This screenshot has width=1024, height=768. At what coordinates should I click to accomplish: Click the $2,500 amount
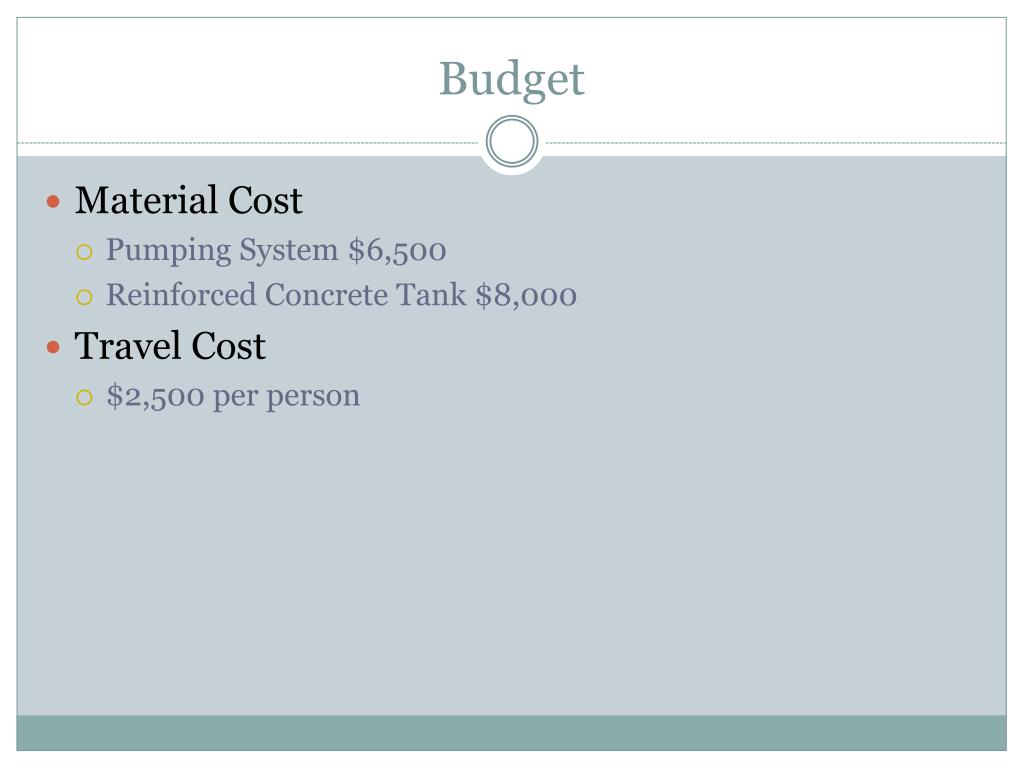155,396
